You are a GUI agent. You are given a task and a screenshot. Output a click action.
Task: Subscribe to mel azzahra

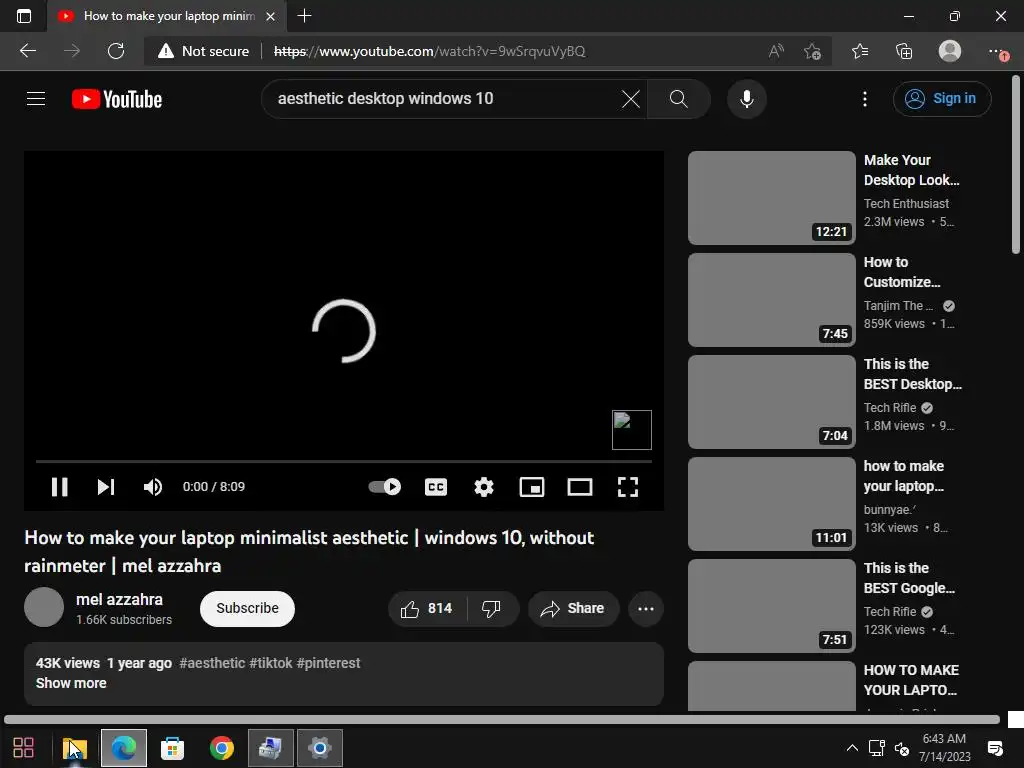pos(247,609)
